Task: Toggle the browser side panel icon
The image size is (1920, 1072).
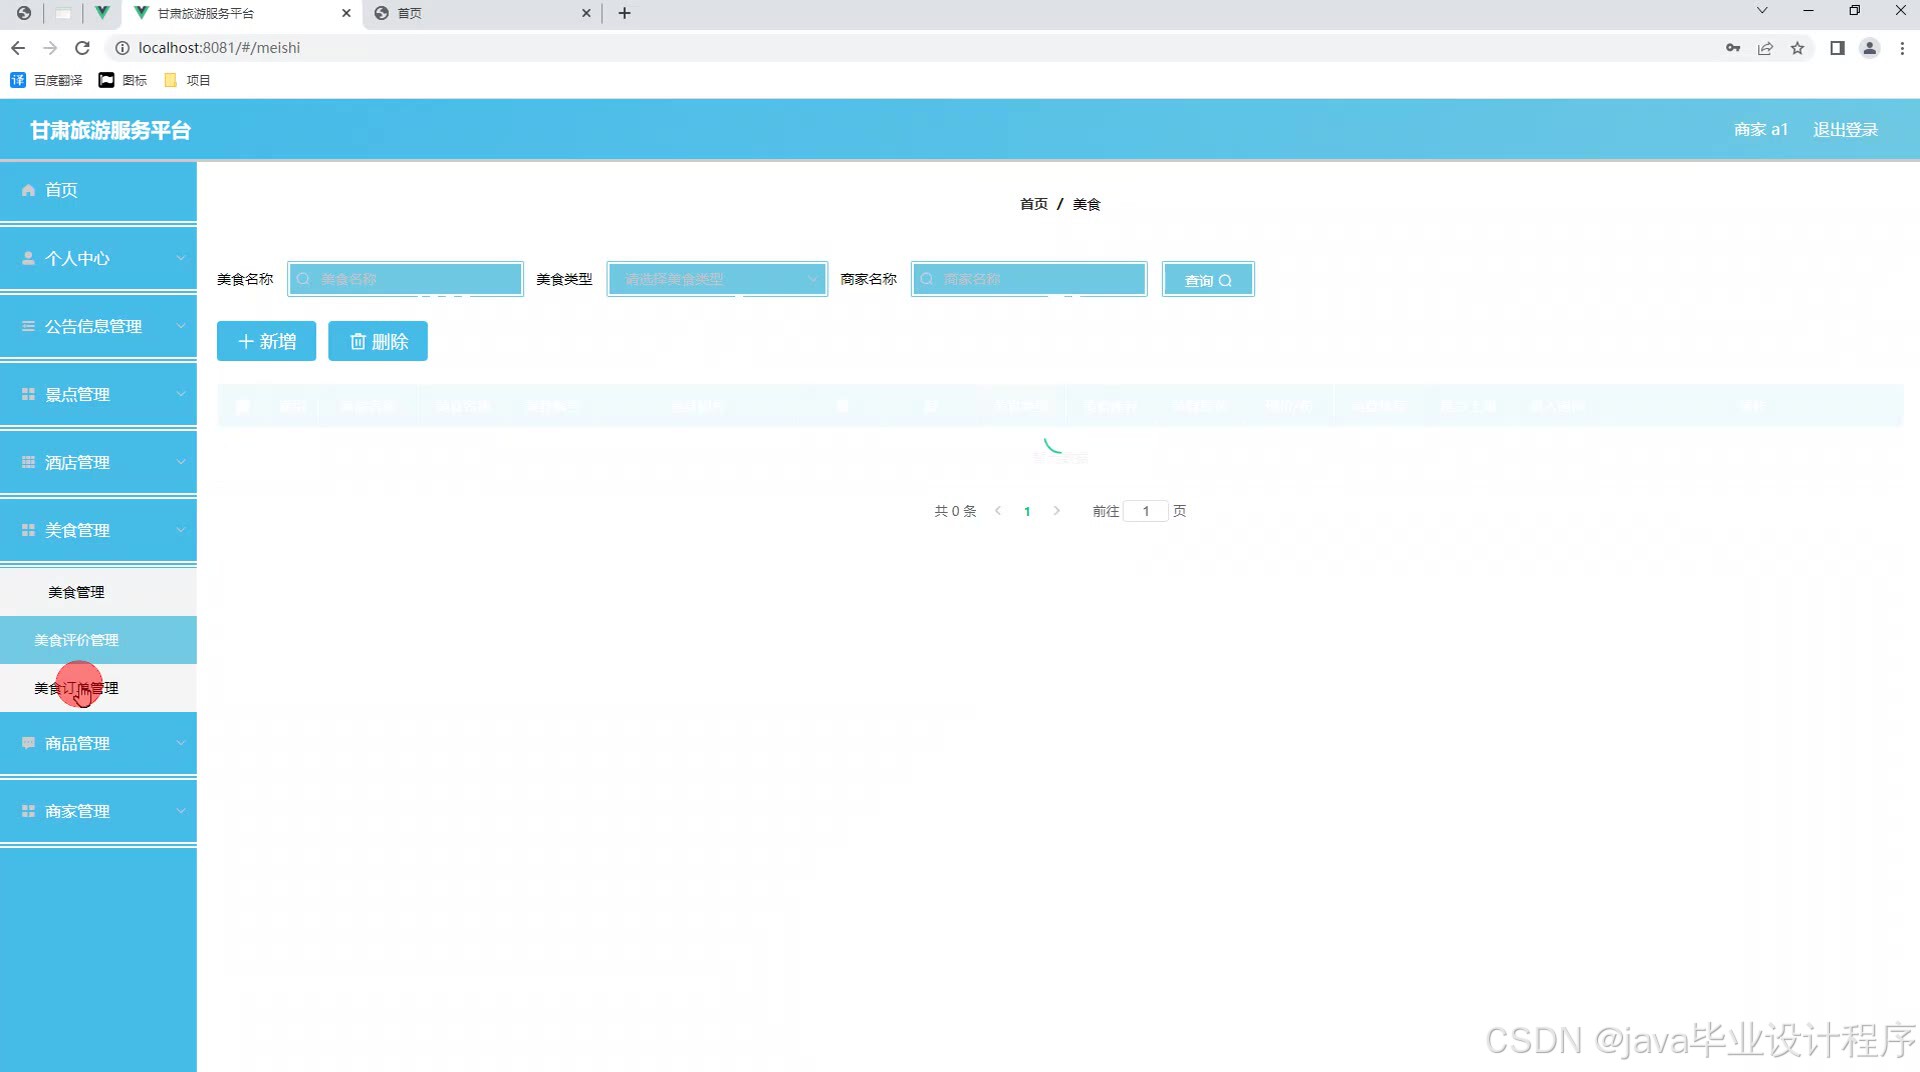Action: coord(1837,48)
